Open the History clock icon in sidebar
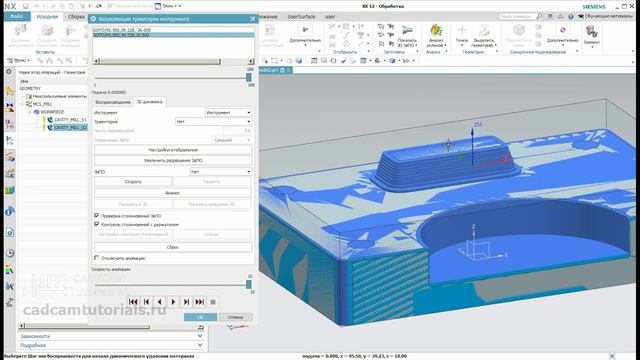This screenshot has height=360, width=640. point(10,253)
